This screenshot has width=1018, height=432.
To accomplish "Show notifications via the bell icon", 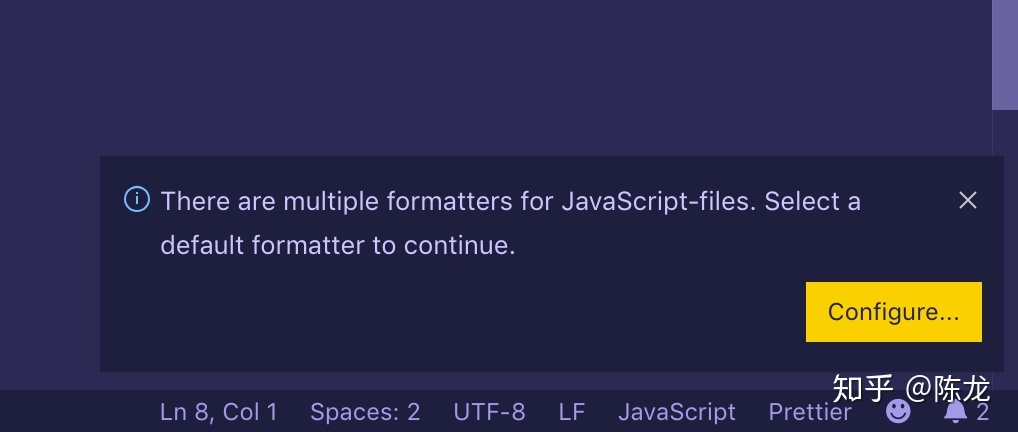I will pyautogui.click(x=956, y=411).
